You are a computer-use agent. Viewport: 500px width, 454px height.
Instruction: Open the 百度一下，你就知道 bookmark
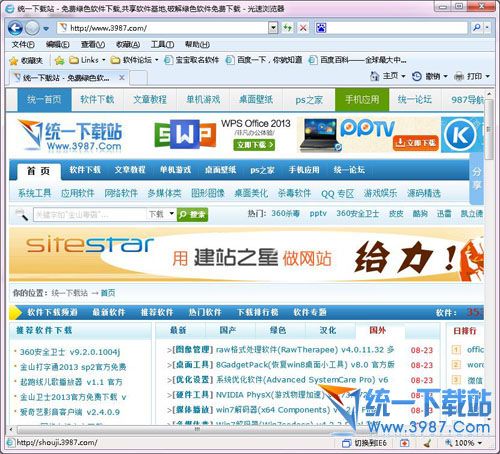coord(264,60)
